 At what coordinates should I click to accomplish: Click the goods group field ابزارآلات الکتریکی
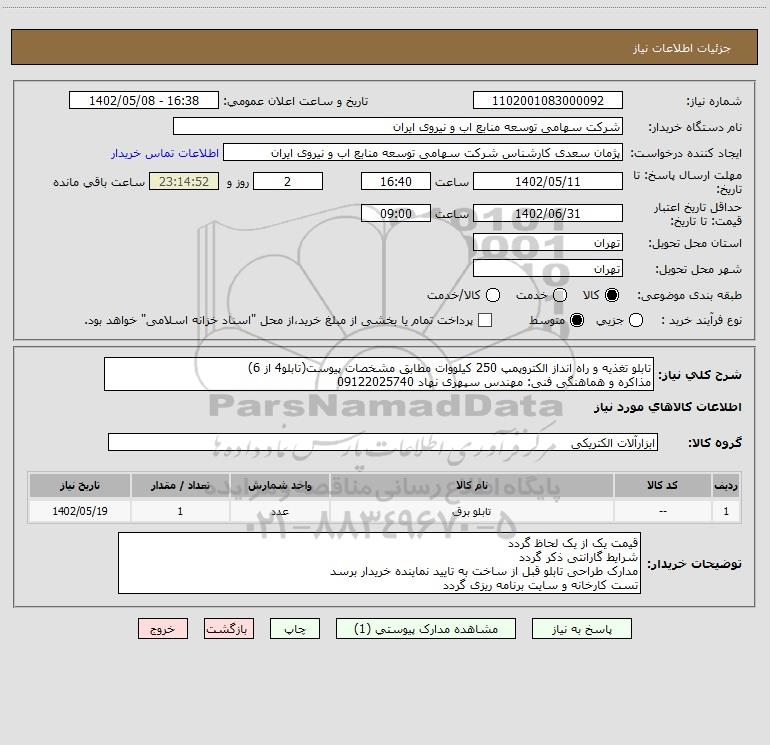tap(383, 442)
